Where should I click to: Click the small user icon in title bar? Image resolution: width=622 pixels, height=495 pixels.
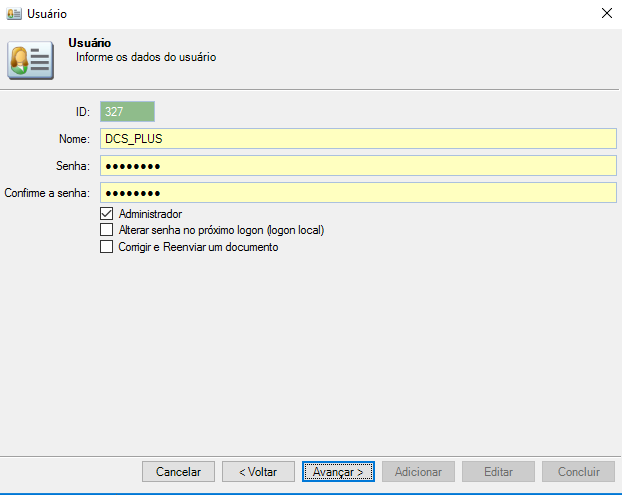(x=14, y=14)
